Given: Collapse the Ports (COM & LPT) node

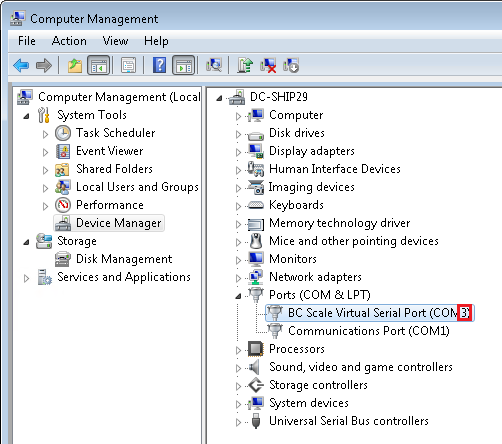Looking at the screenshot, I should [238, 296].
